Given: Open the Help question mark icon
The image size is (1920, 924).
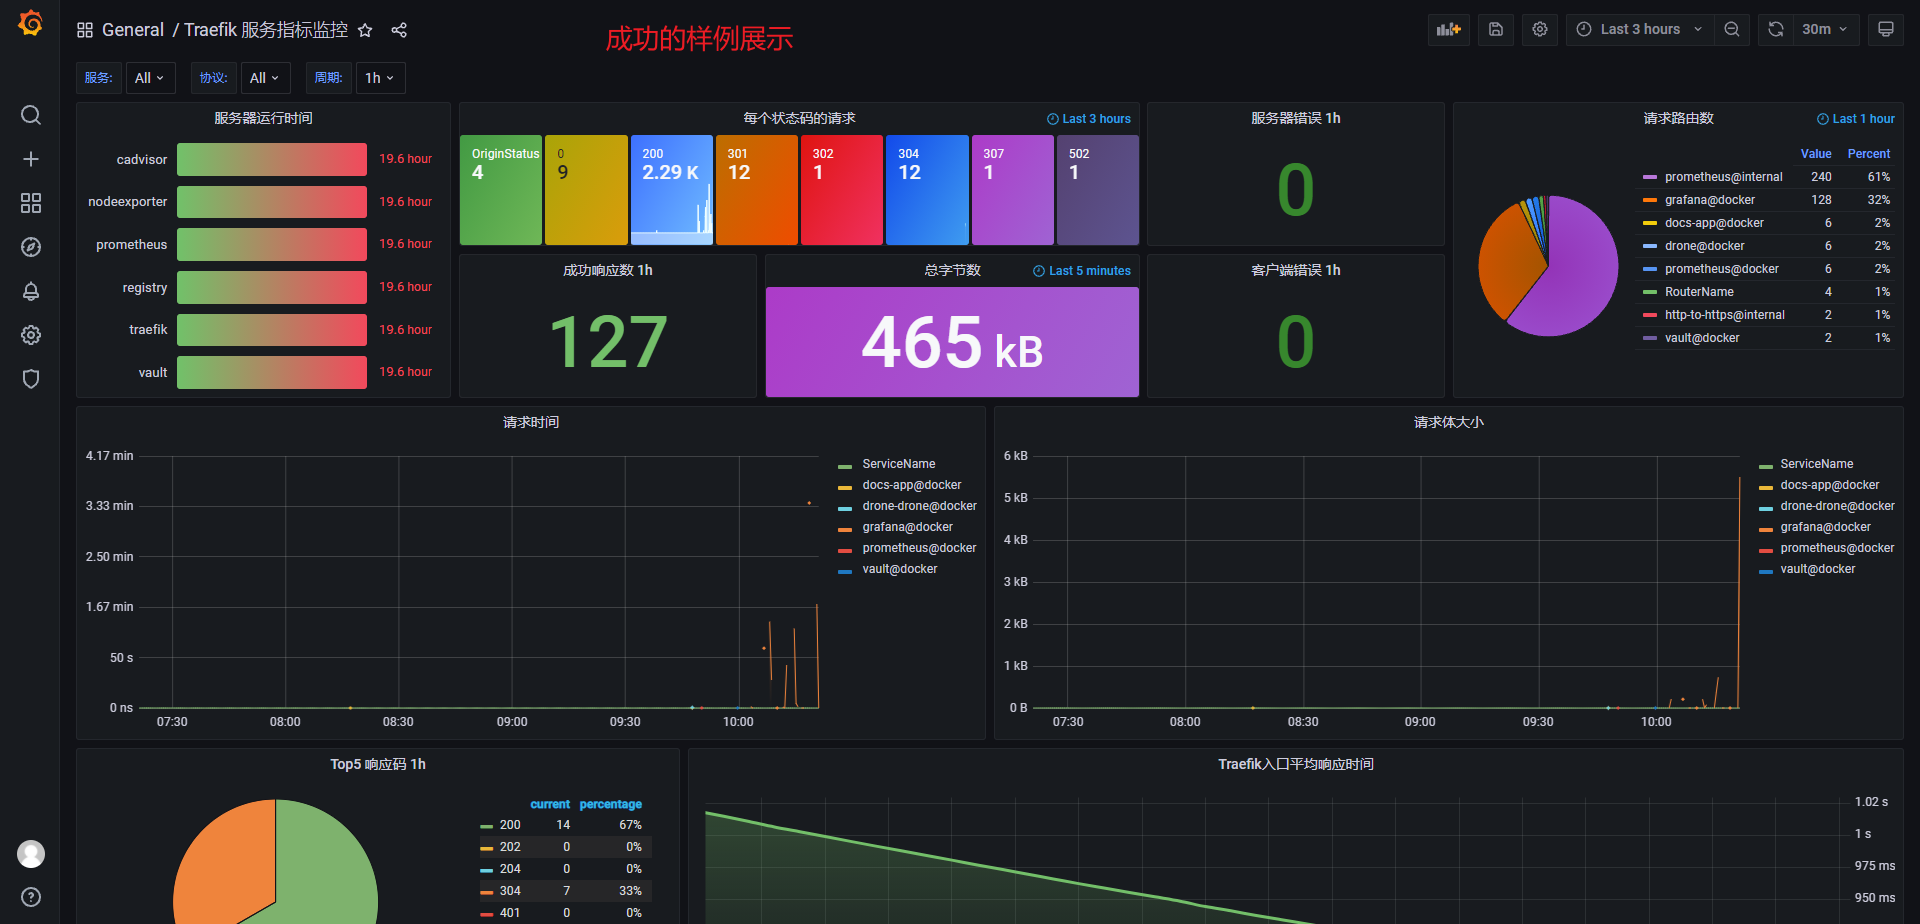Looking at the screenshot, I should pyautogui.click(x=31, y=897).
